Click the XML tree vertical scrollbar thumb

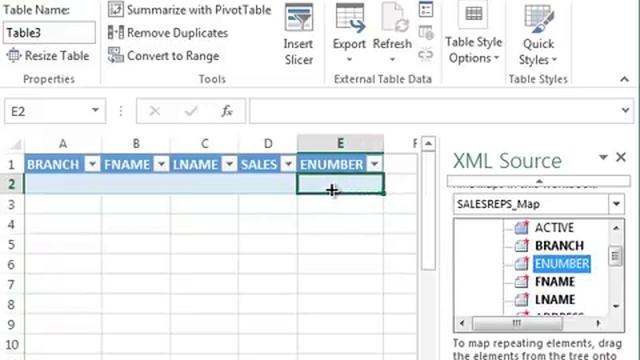[x=615, y=256]
